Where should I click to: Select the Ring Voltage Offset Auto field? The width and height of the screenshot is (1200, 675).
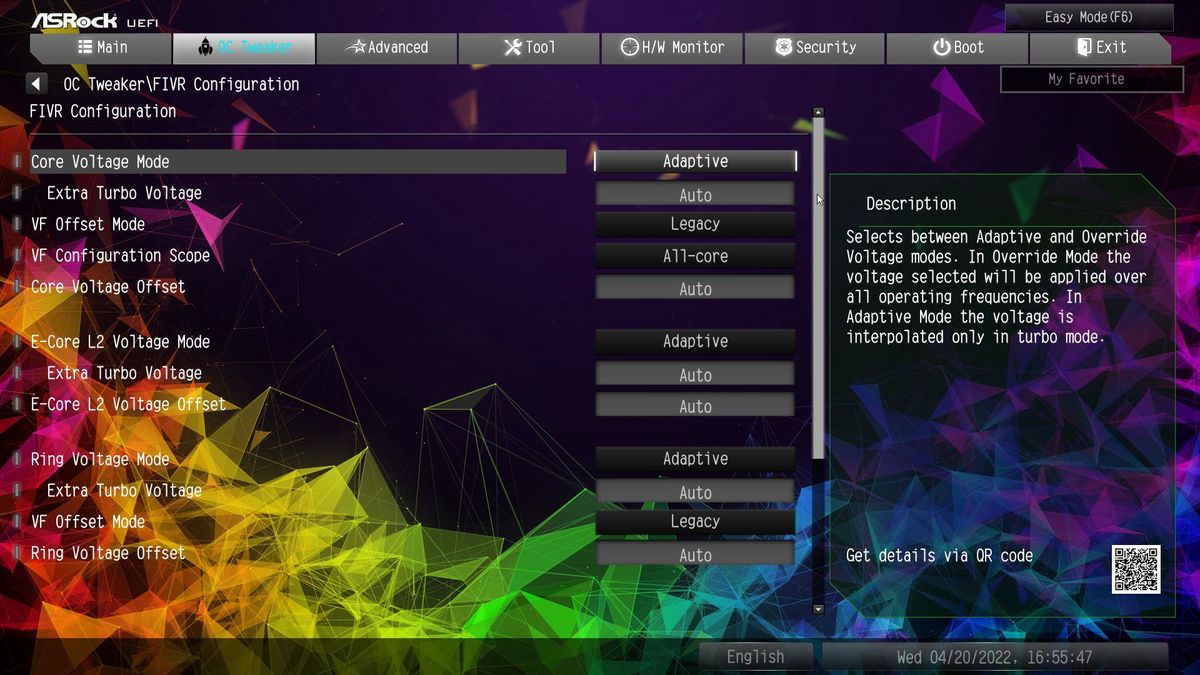[695, 554]
